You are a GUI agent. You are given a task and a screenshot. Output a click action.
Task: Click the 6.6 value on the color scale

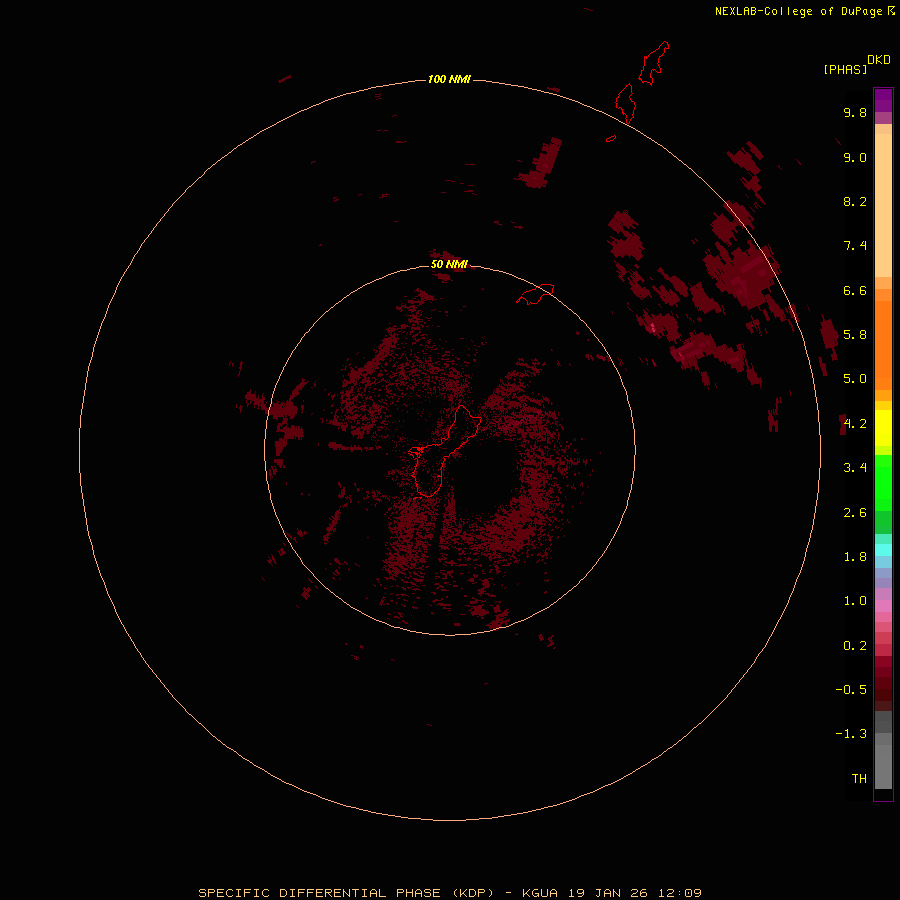(855, 290)
